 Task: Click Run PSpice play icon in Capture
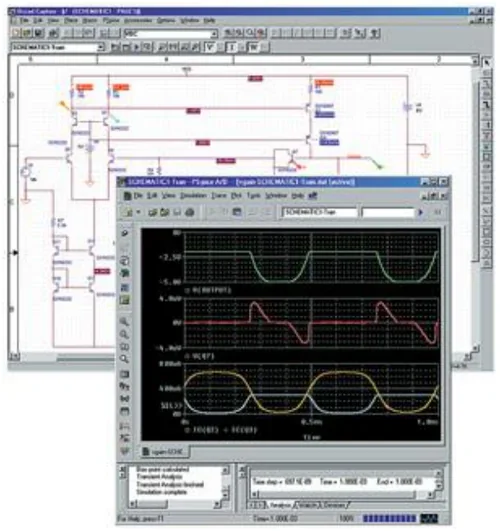[137, 47]
